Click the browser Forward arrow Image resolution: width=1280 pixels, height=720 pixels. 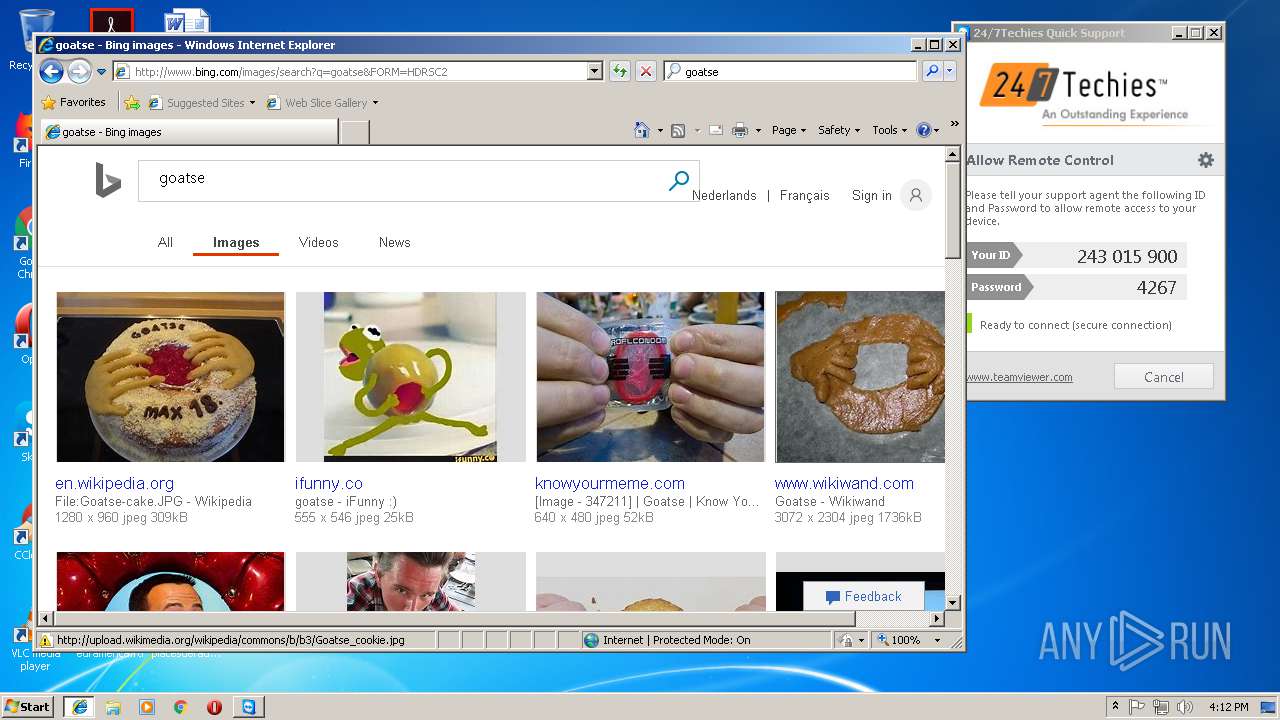pos(78,71)
